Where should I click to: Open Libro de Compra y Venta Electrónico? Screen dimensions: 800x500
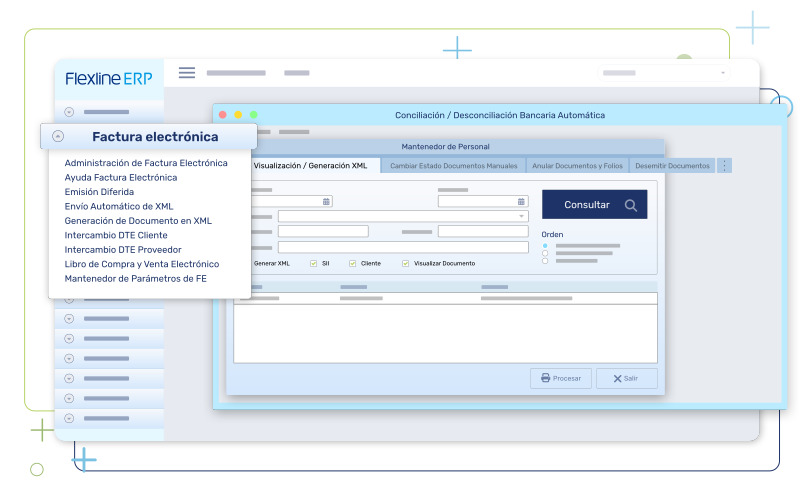point(141,264)
